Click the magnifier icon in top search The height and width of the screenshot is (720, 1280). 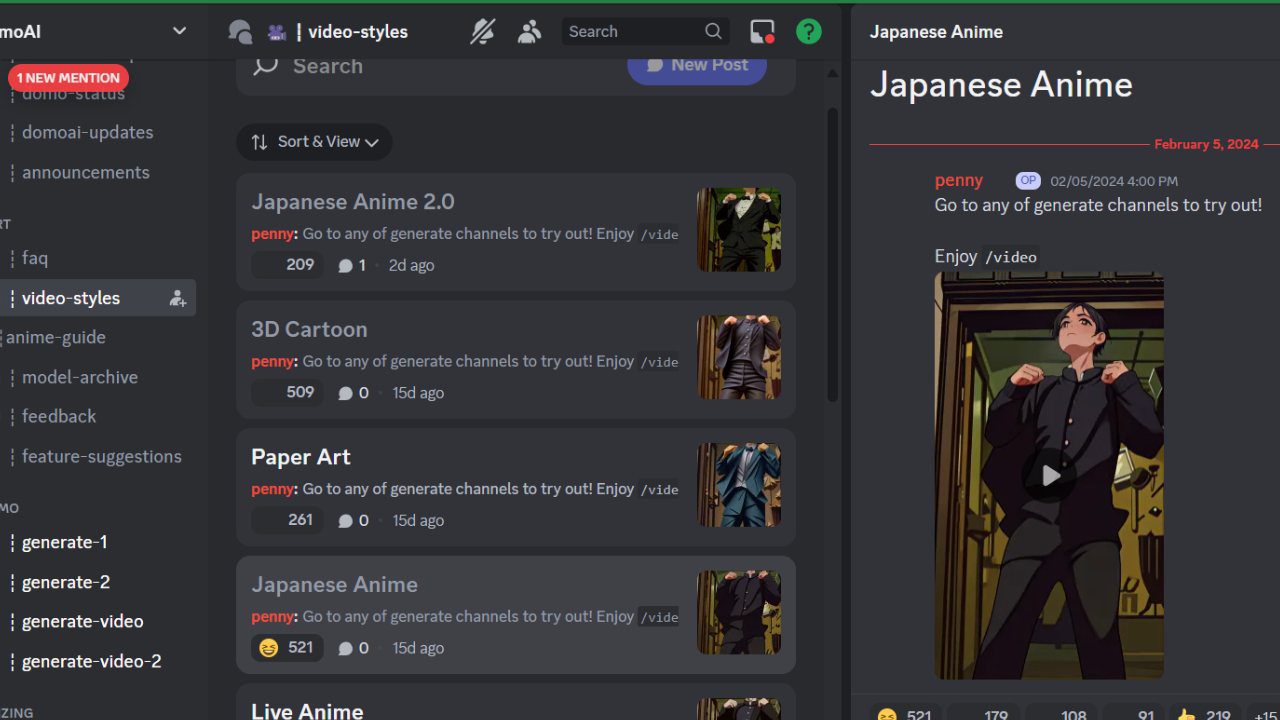713,31
